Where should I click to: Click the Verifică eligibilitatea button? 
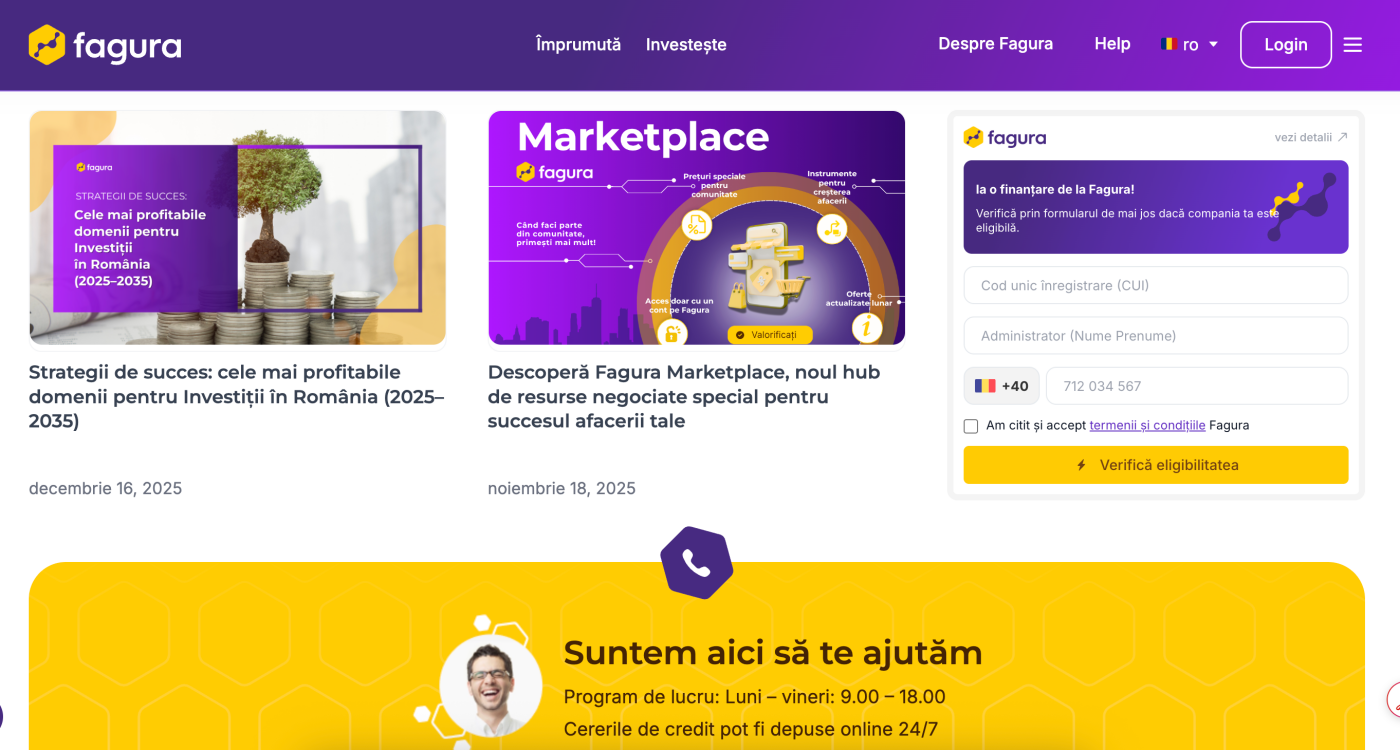click(x=1156, y=465)
